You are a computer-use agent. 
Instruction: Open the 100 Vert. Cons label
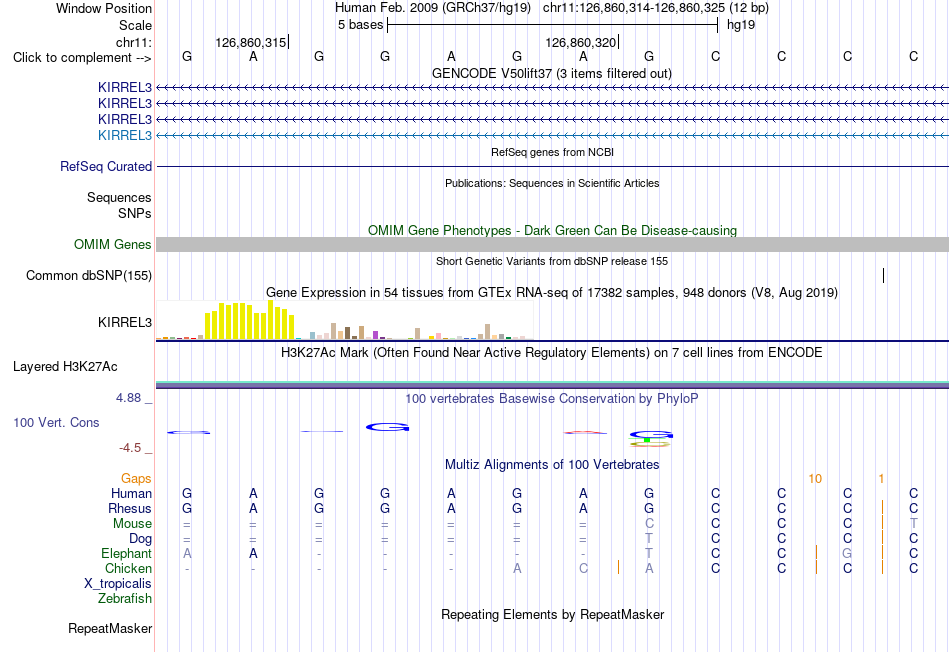point(56,422)
